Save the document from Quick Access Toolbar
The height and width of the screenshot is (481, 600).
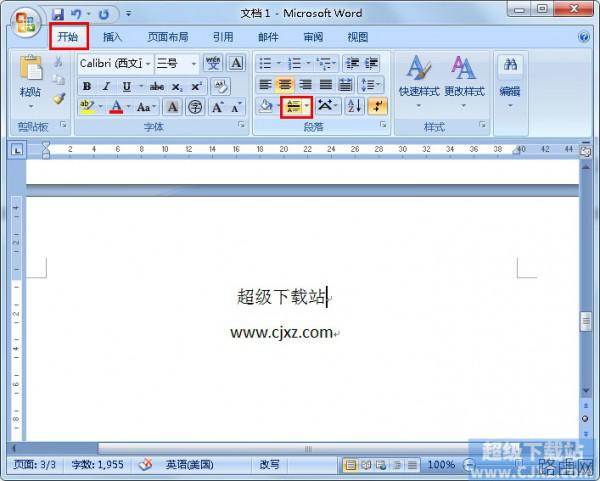[x=58, y=14]
